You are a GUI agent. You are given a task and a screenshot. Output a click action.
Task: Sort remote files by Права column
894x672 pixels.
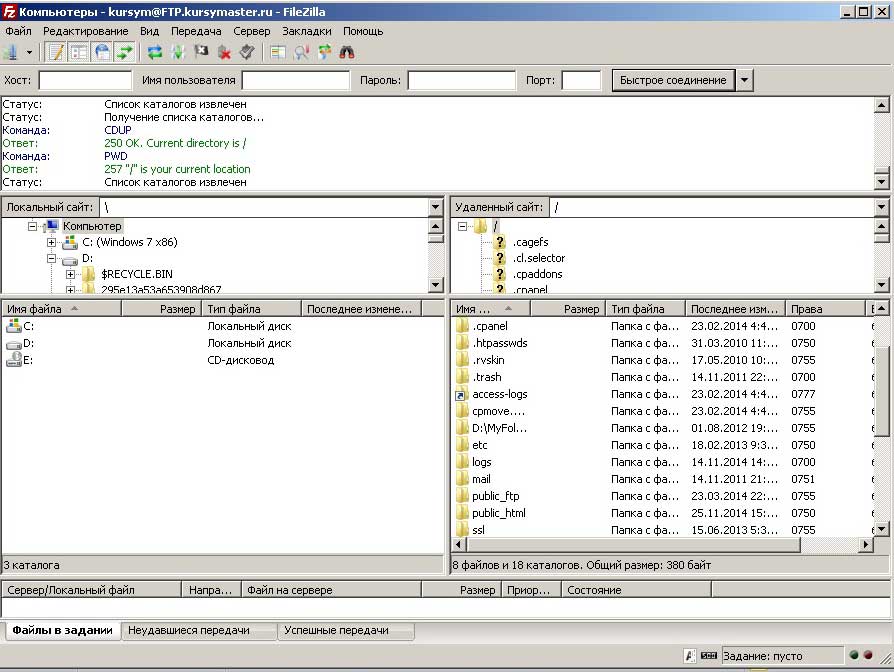tap(826, 309)
